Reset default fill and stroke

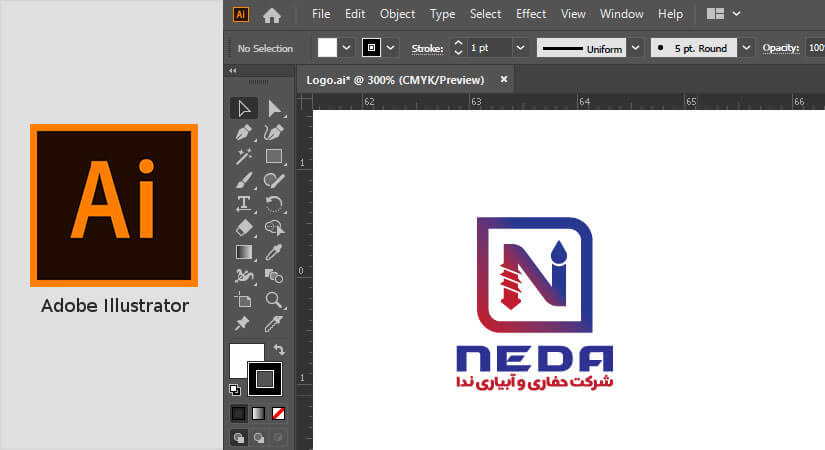click(x=235, y=389)
